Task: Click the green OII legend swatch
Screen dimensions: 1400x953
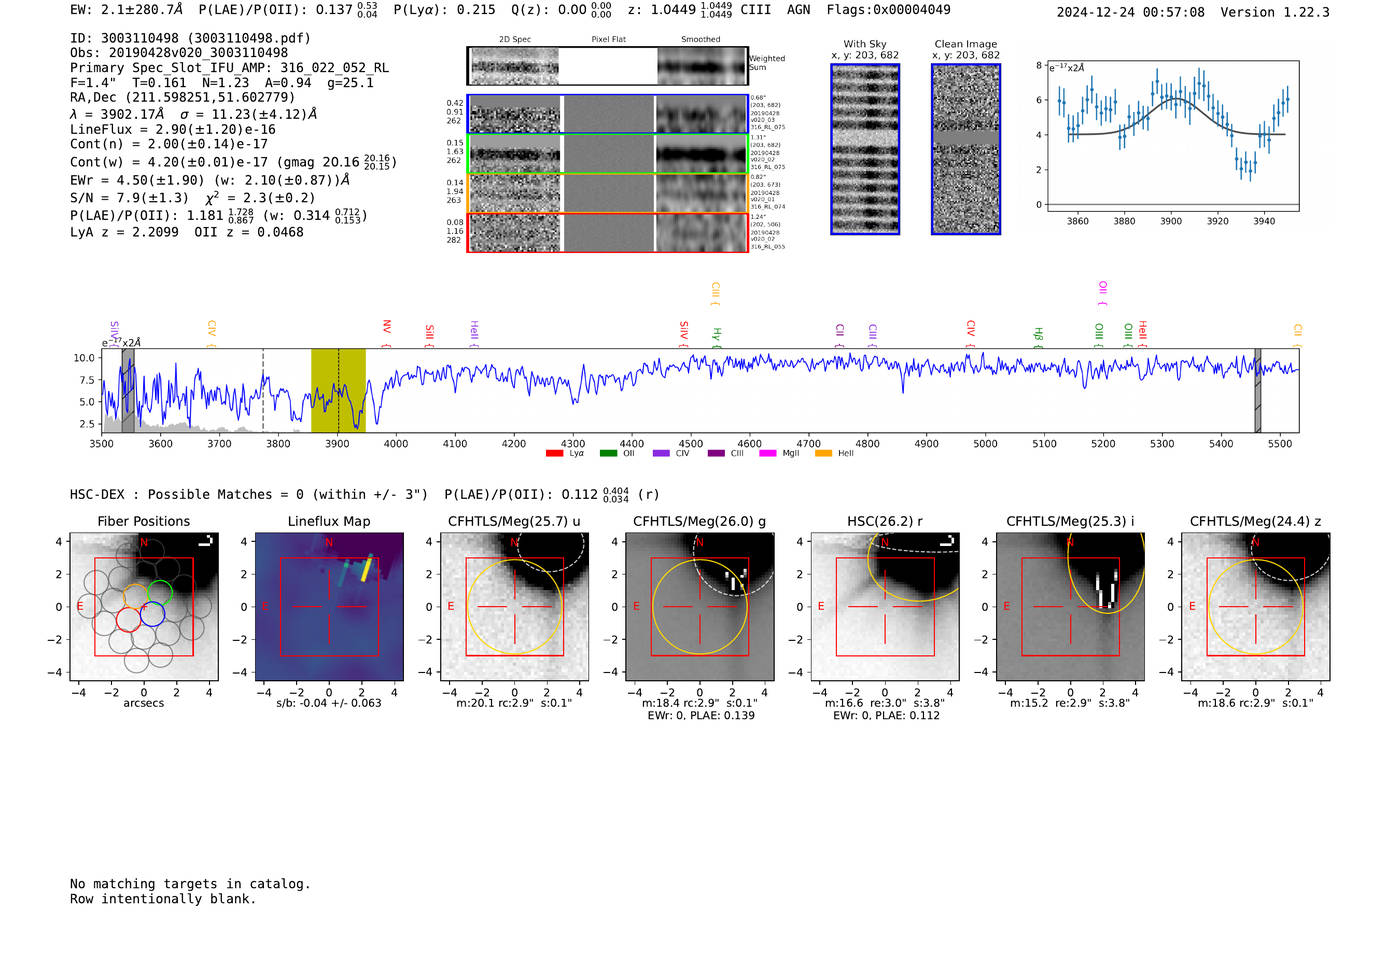Action: [x=608, y=454]
